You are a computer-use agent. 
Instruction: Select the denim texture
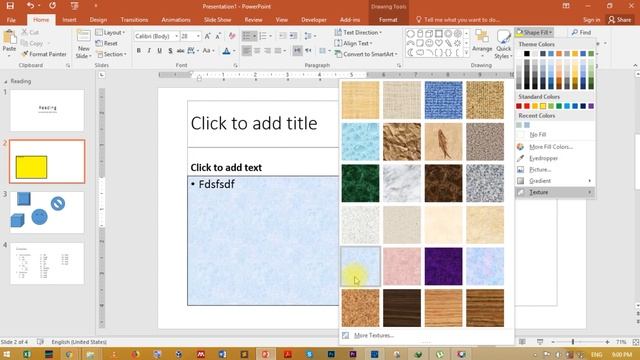(x=443, y=100)
